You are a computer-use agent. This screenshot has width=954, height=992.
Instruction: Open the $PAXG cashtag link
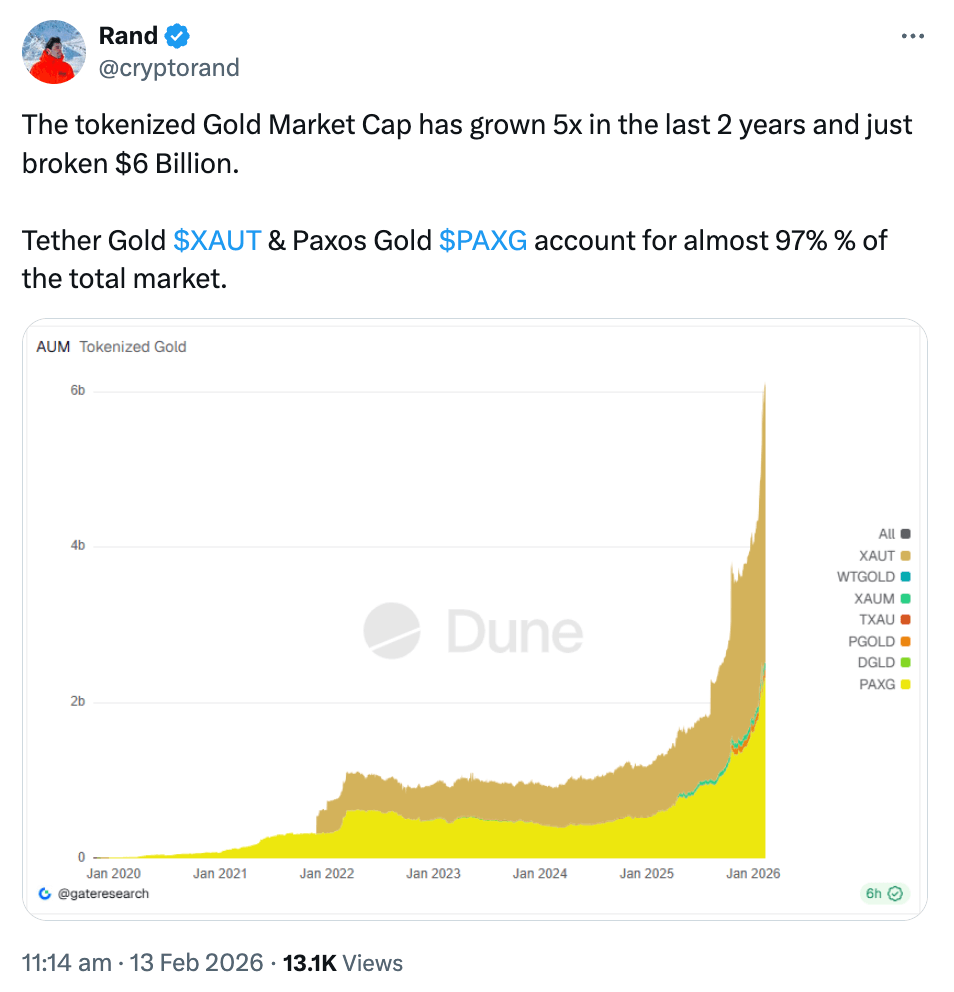coord(482,241)
